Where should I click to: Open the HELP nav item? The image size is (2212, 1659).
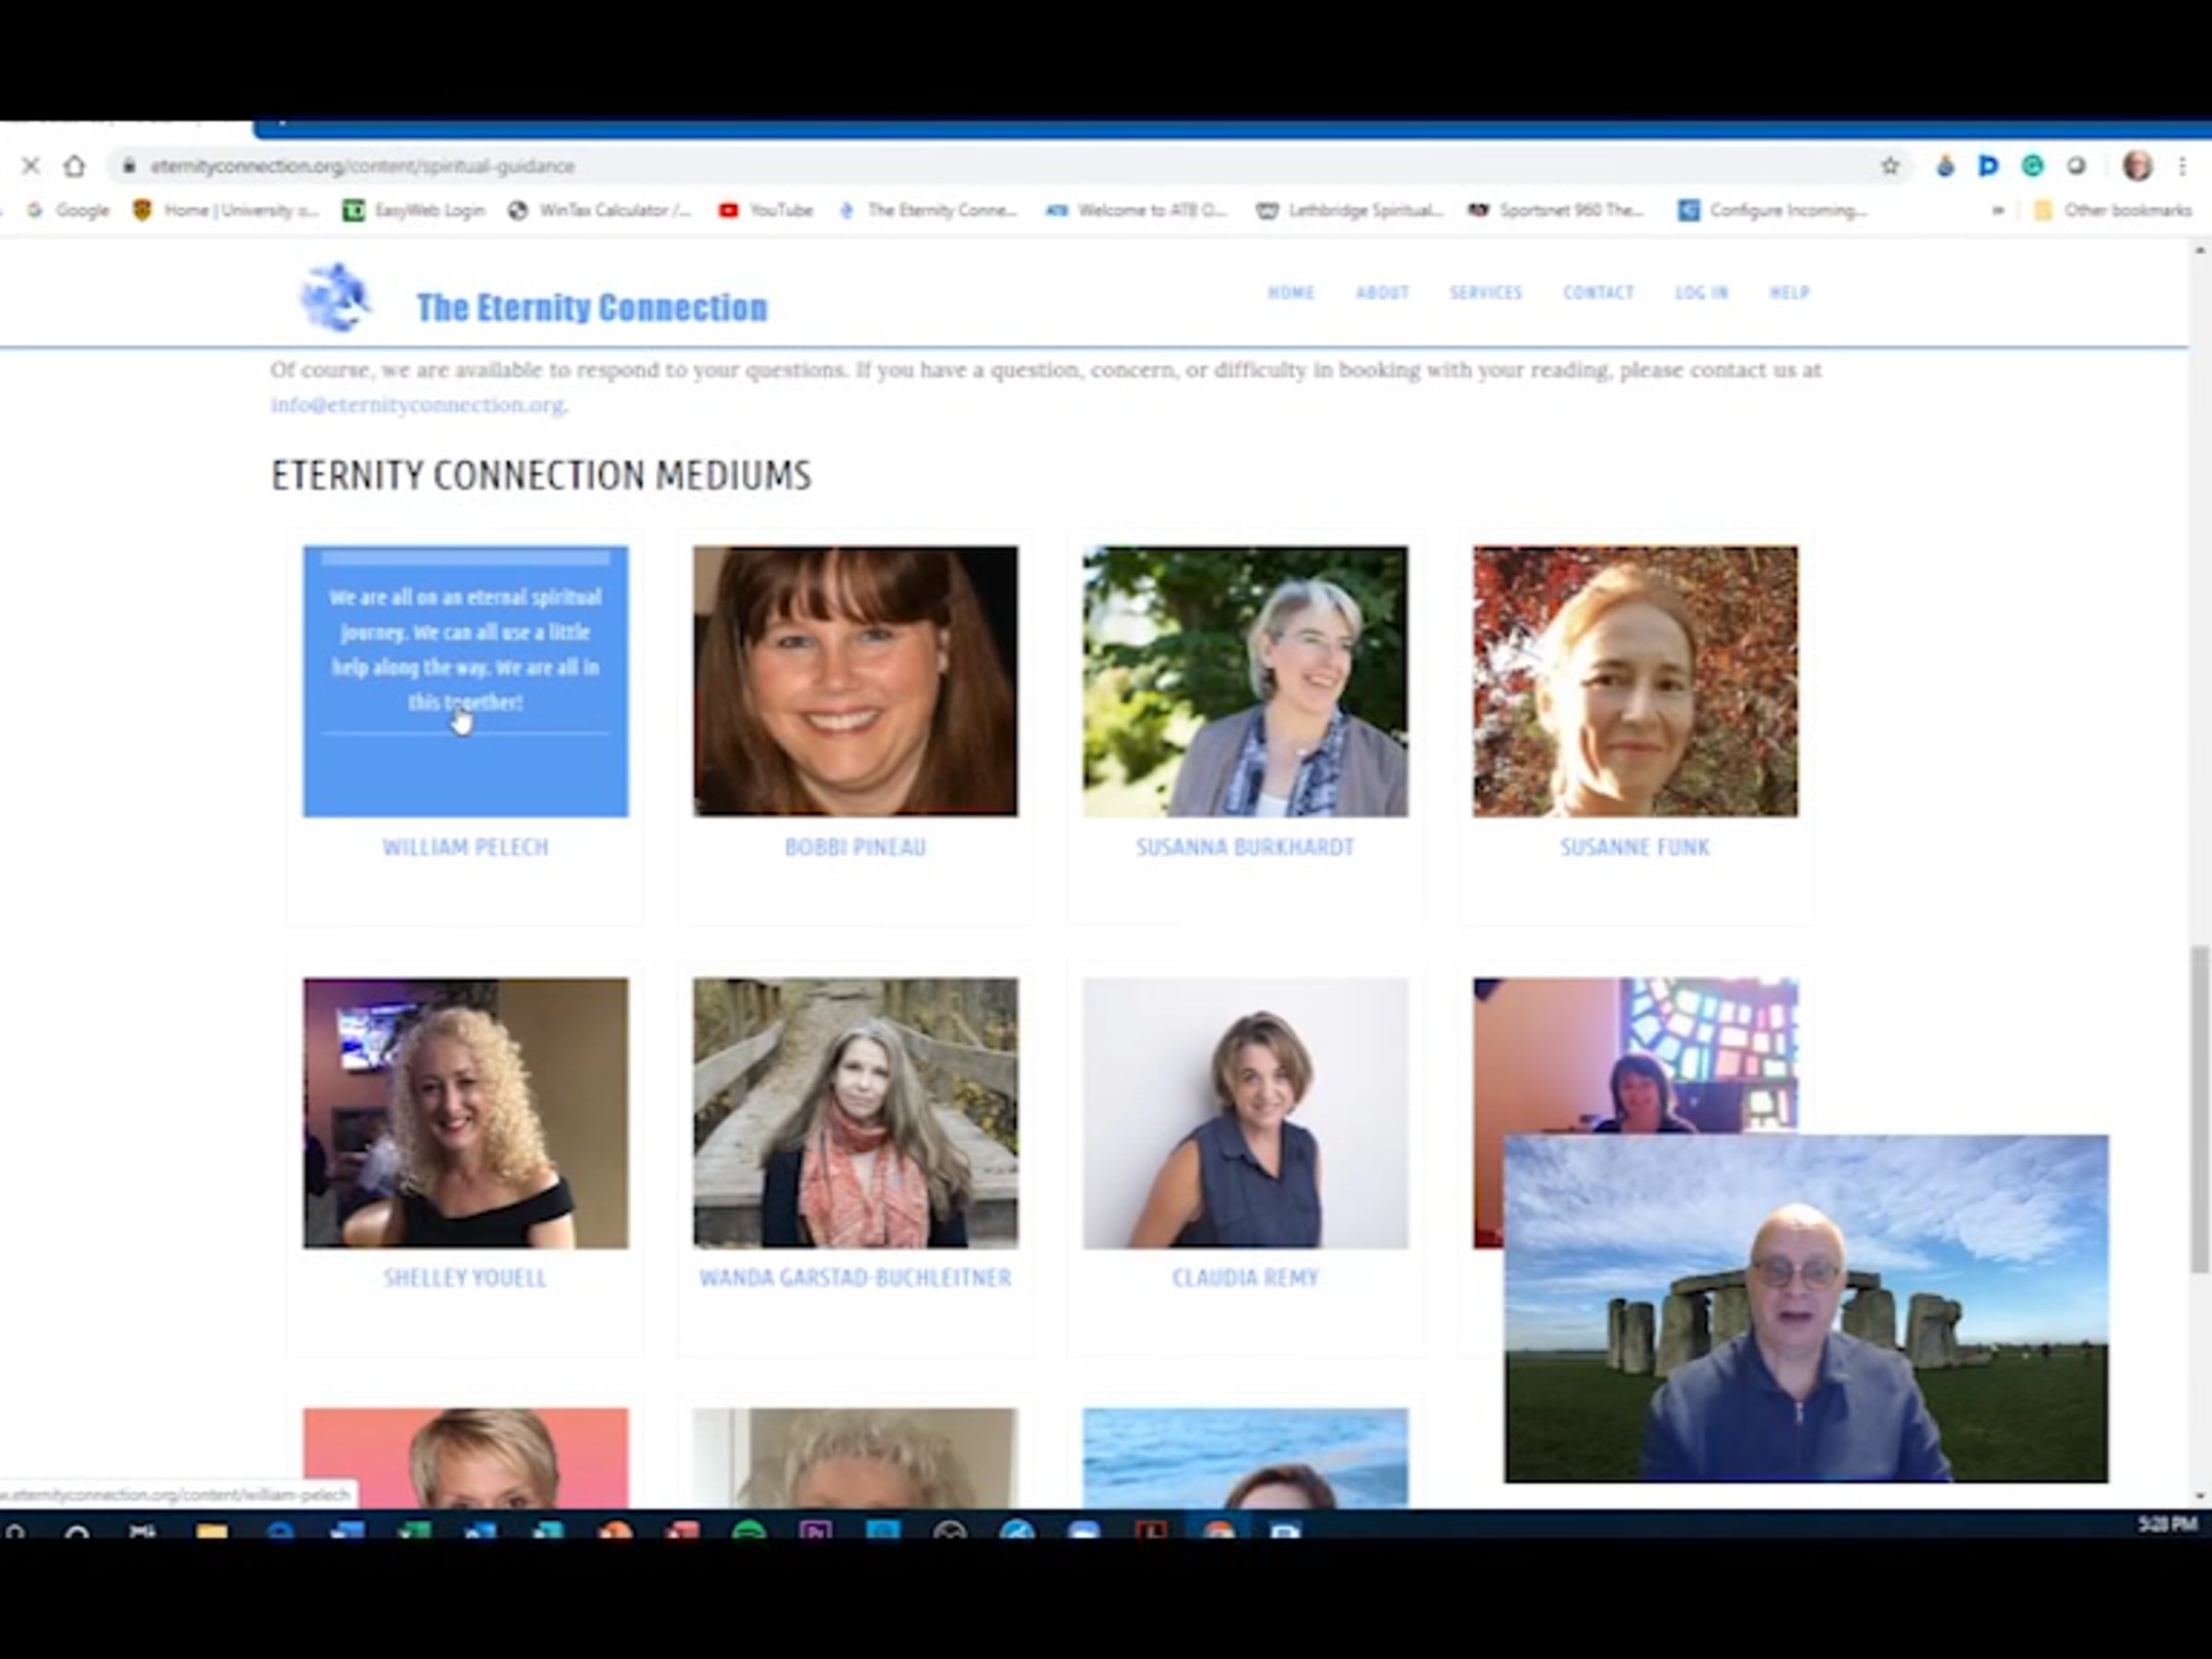[x=1789, y=293]
